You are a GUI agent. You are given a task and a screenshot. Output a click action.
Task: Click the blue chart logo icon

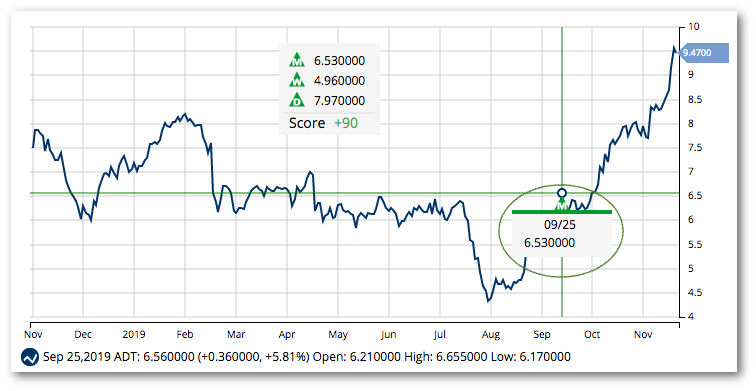[30, 358]
